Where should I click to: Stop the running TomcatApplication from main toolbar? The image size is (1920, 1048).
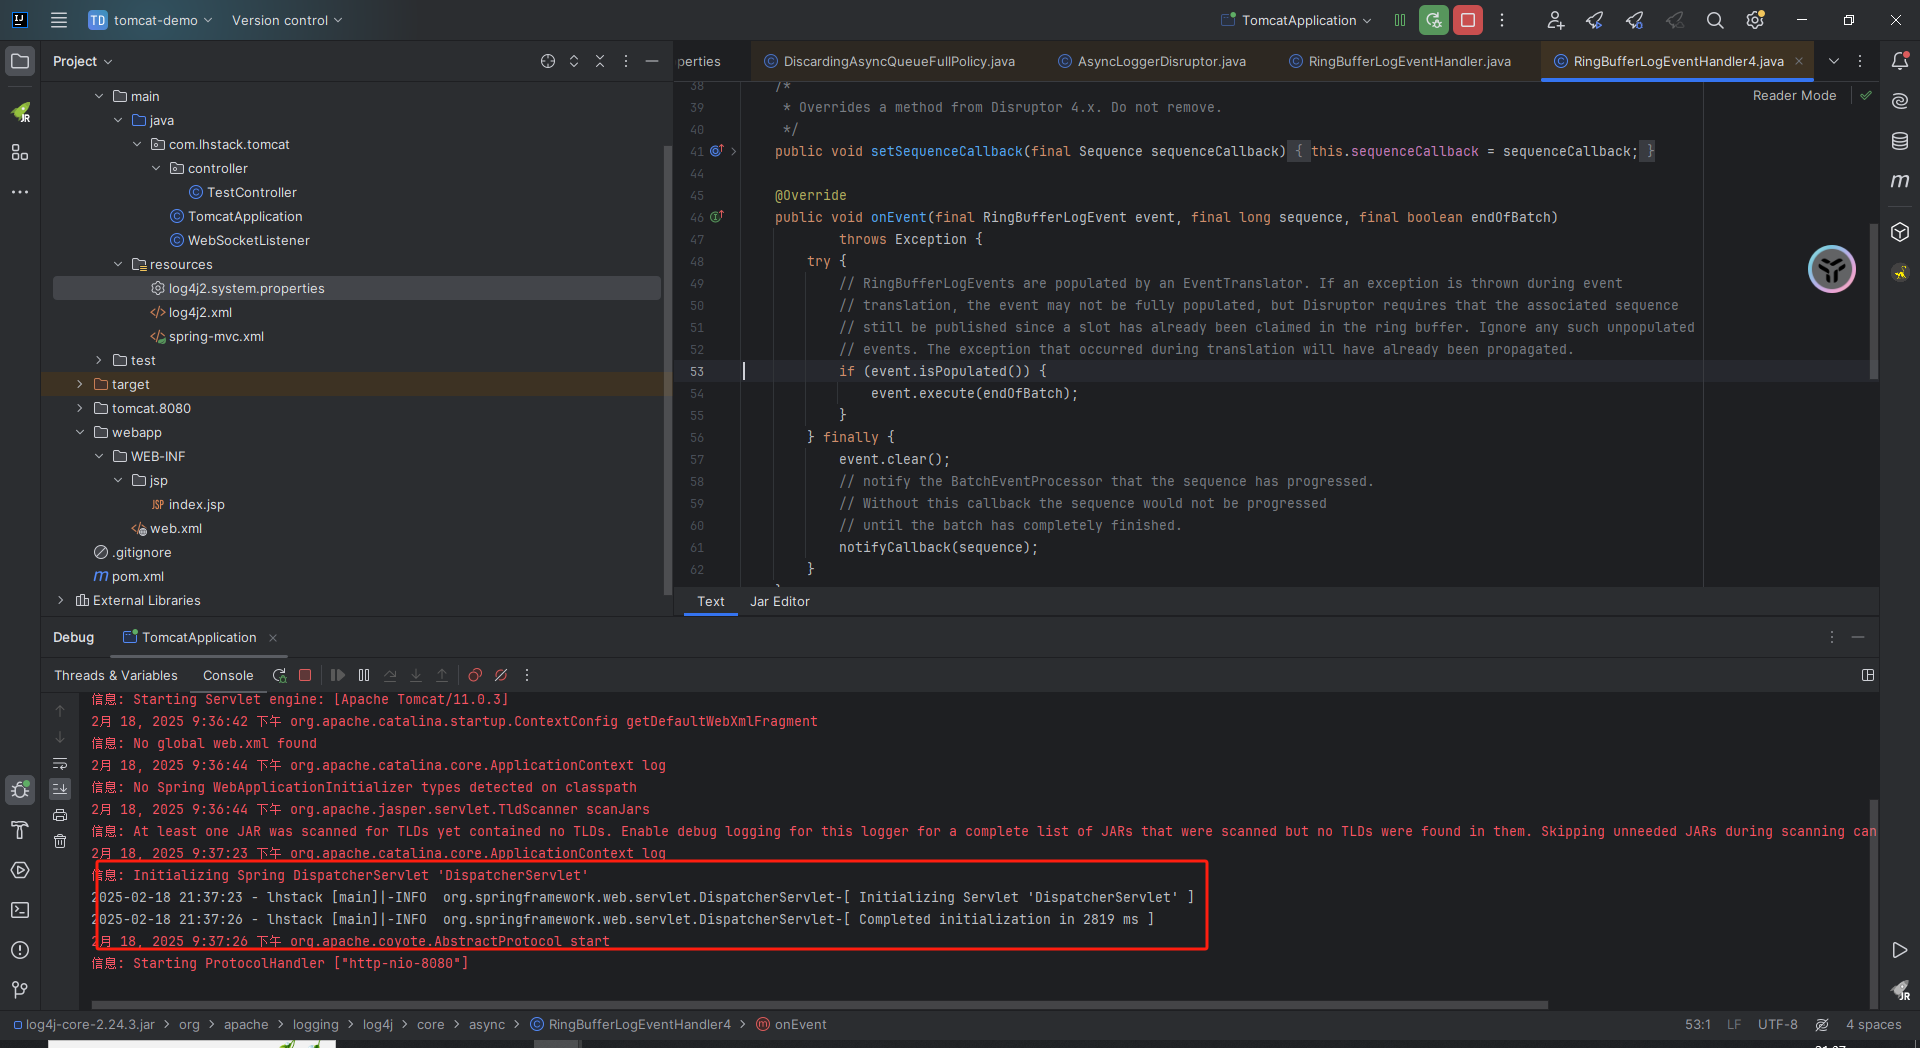coord(1468,20)
